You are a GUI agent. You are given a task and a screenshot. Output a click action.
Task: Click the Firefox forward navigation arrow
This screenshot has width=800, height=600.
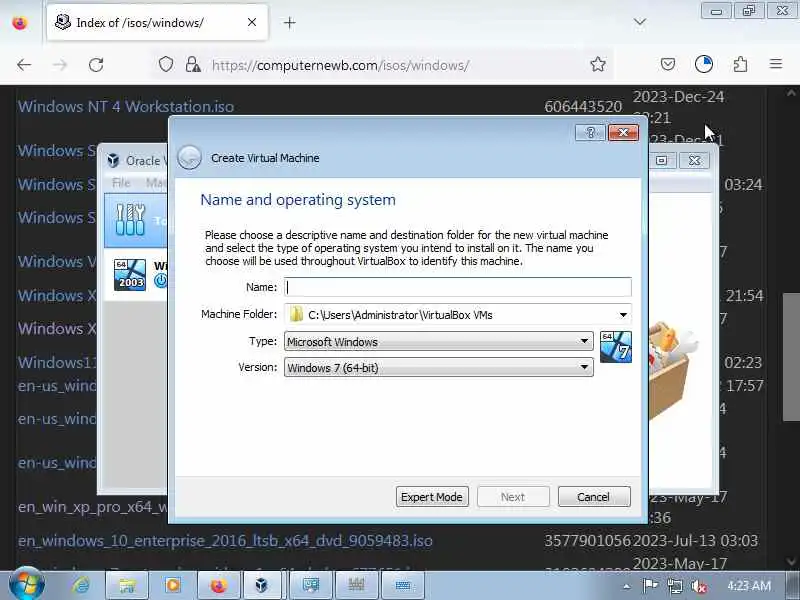point(60,65)
